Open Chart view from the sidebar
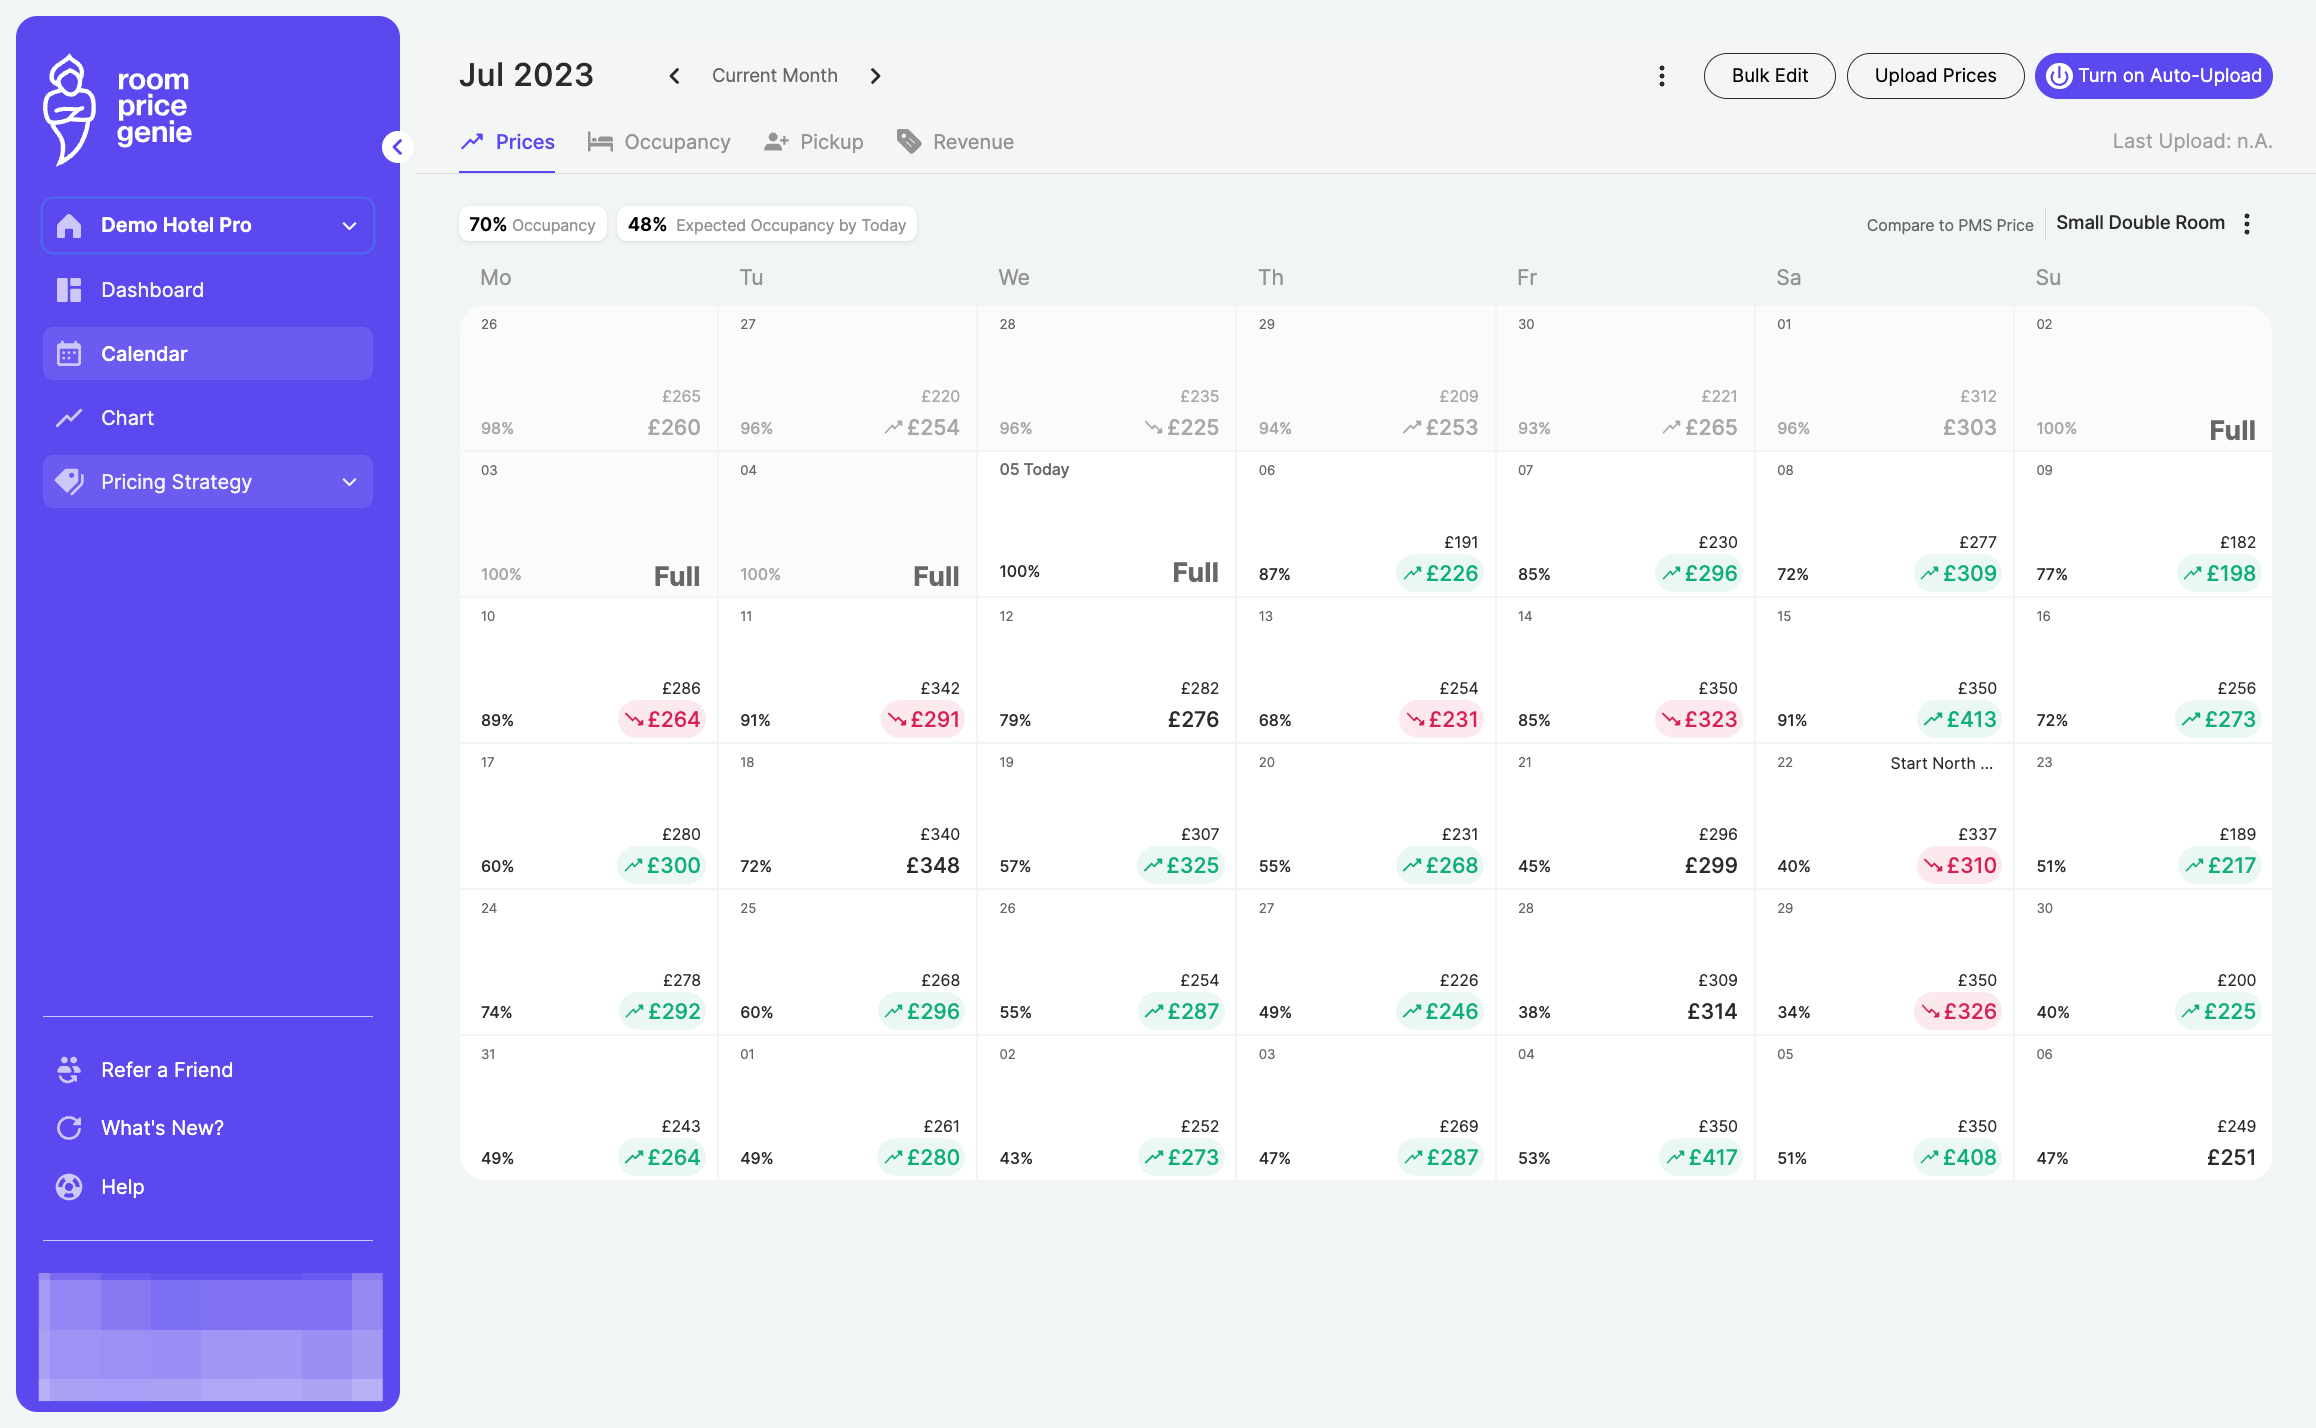The image size is (2316, 1428). (x=208, y=418)
